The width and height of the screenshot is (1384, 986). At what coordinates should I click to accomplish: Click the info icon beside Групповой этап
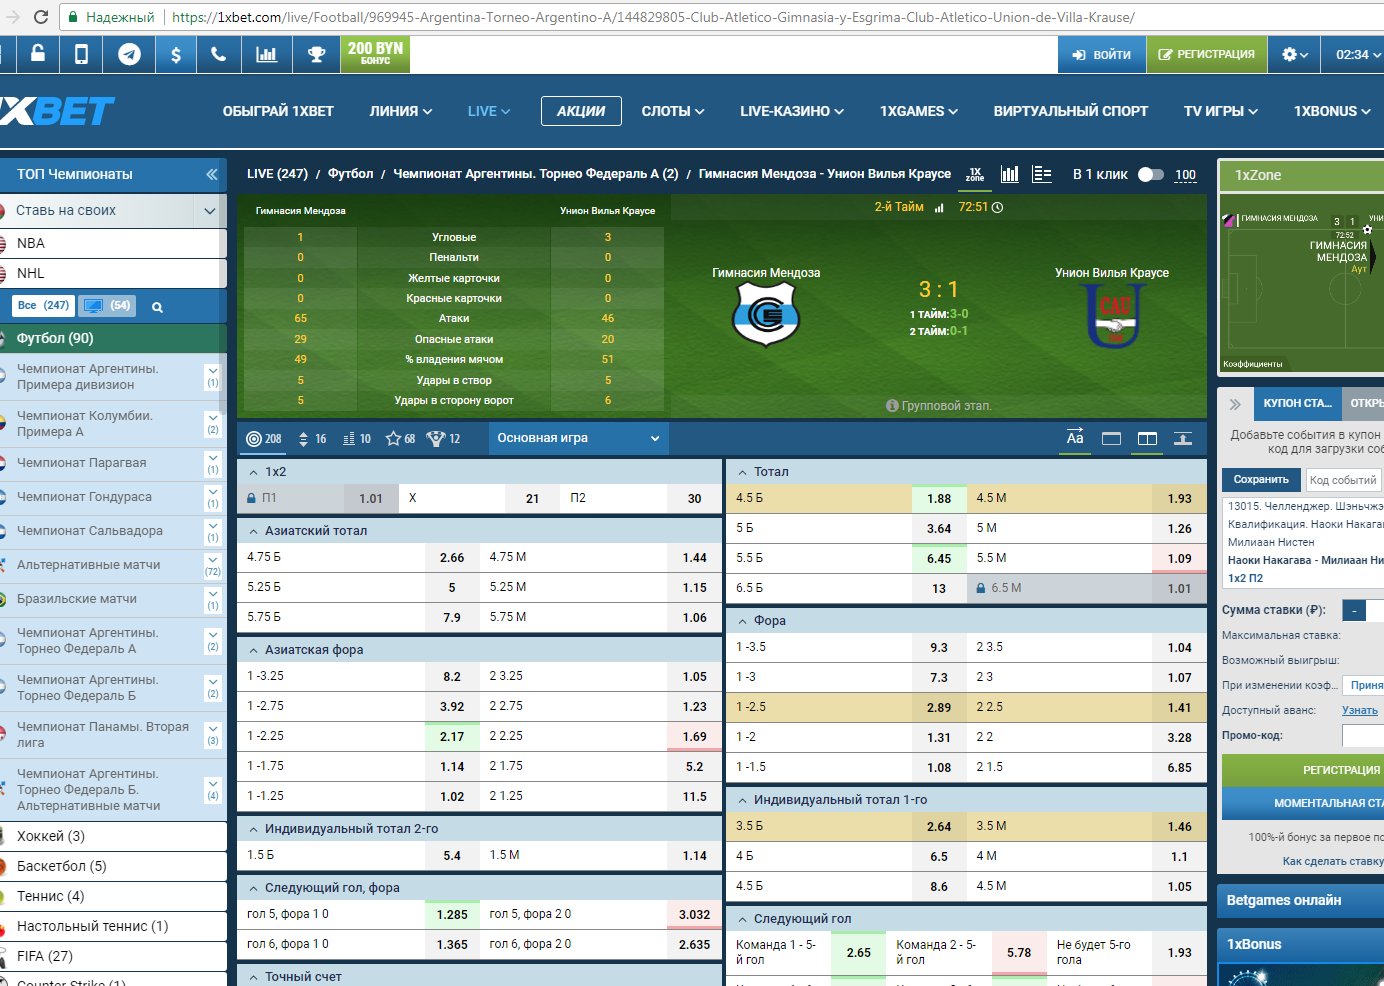tap(892, 406)
